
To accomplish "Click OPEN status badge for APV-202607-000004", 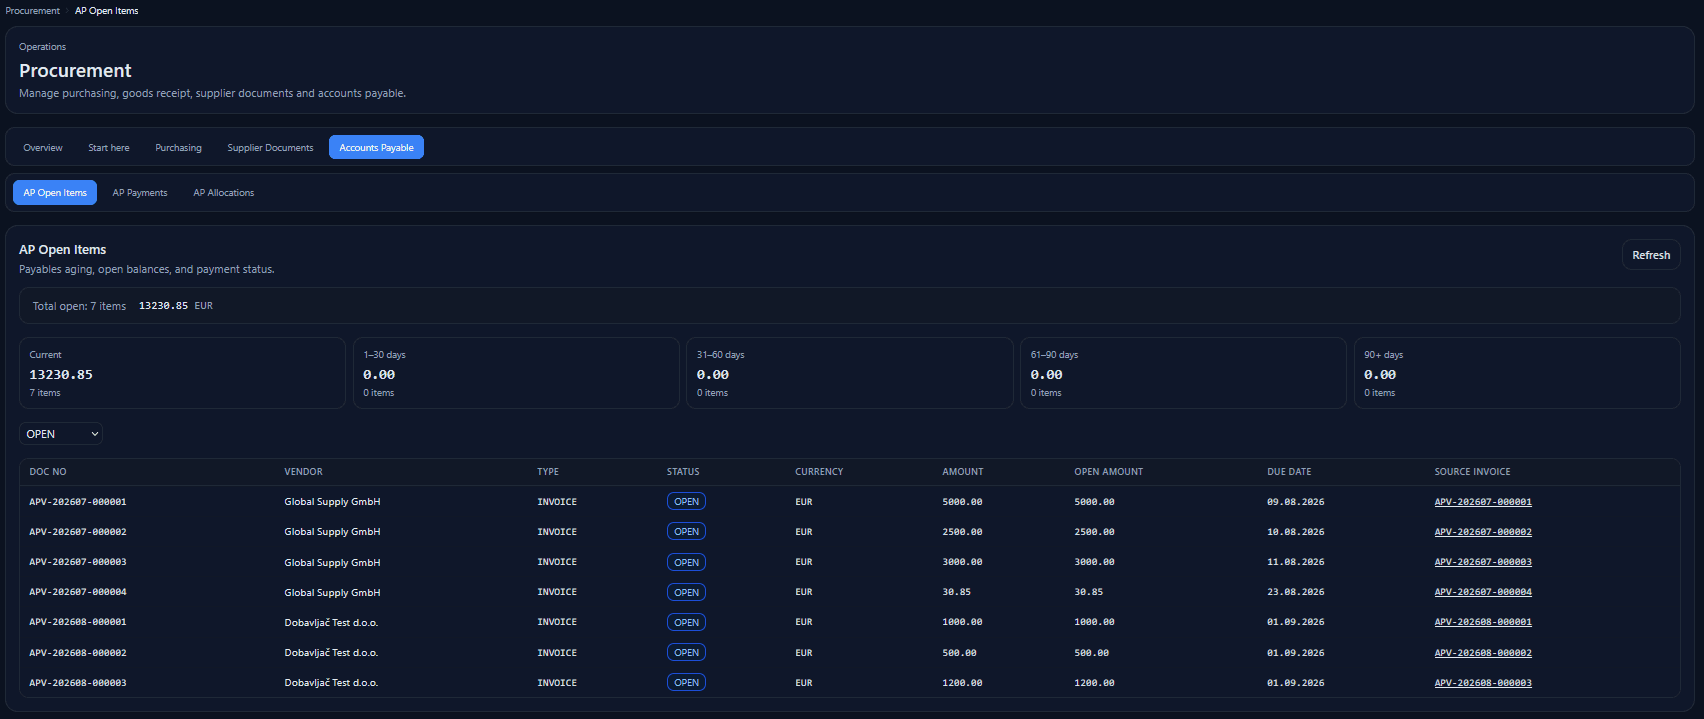I will [x=686, y=592].
